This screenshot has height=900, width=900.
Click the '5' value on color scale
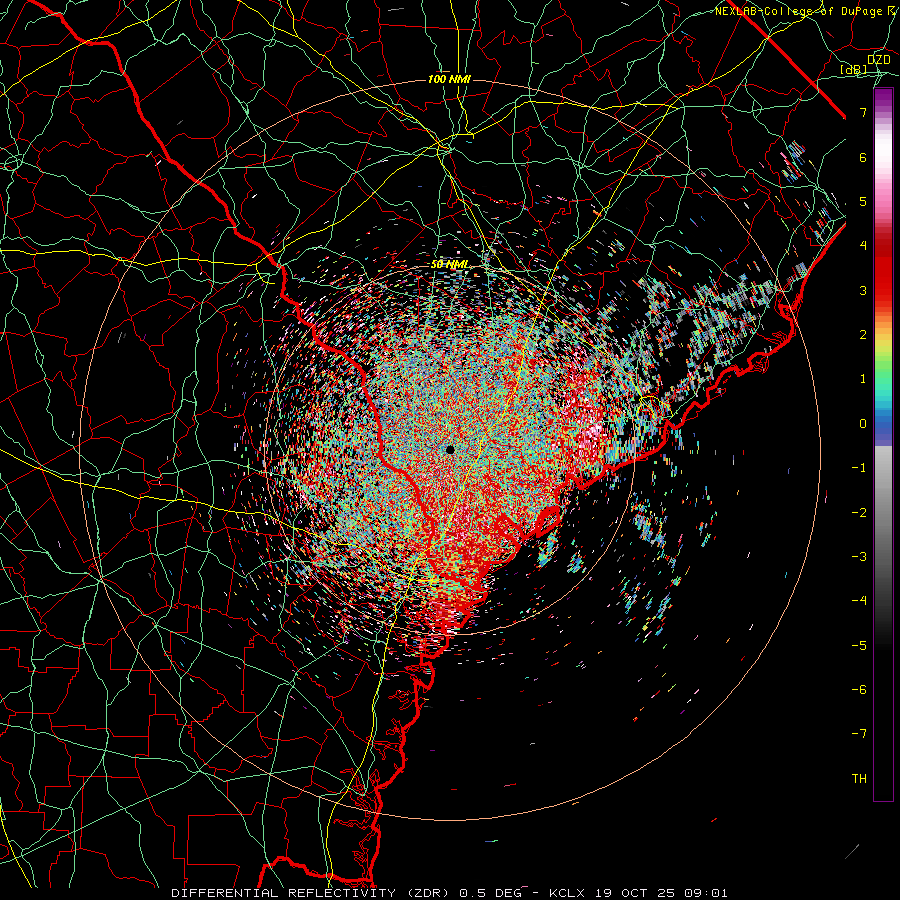tap(863, 201)
